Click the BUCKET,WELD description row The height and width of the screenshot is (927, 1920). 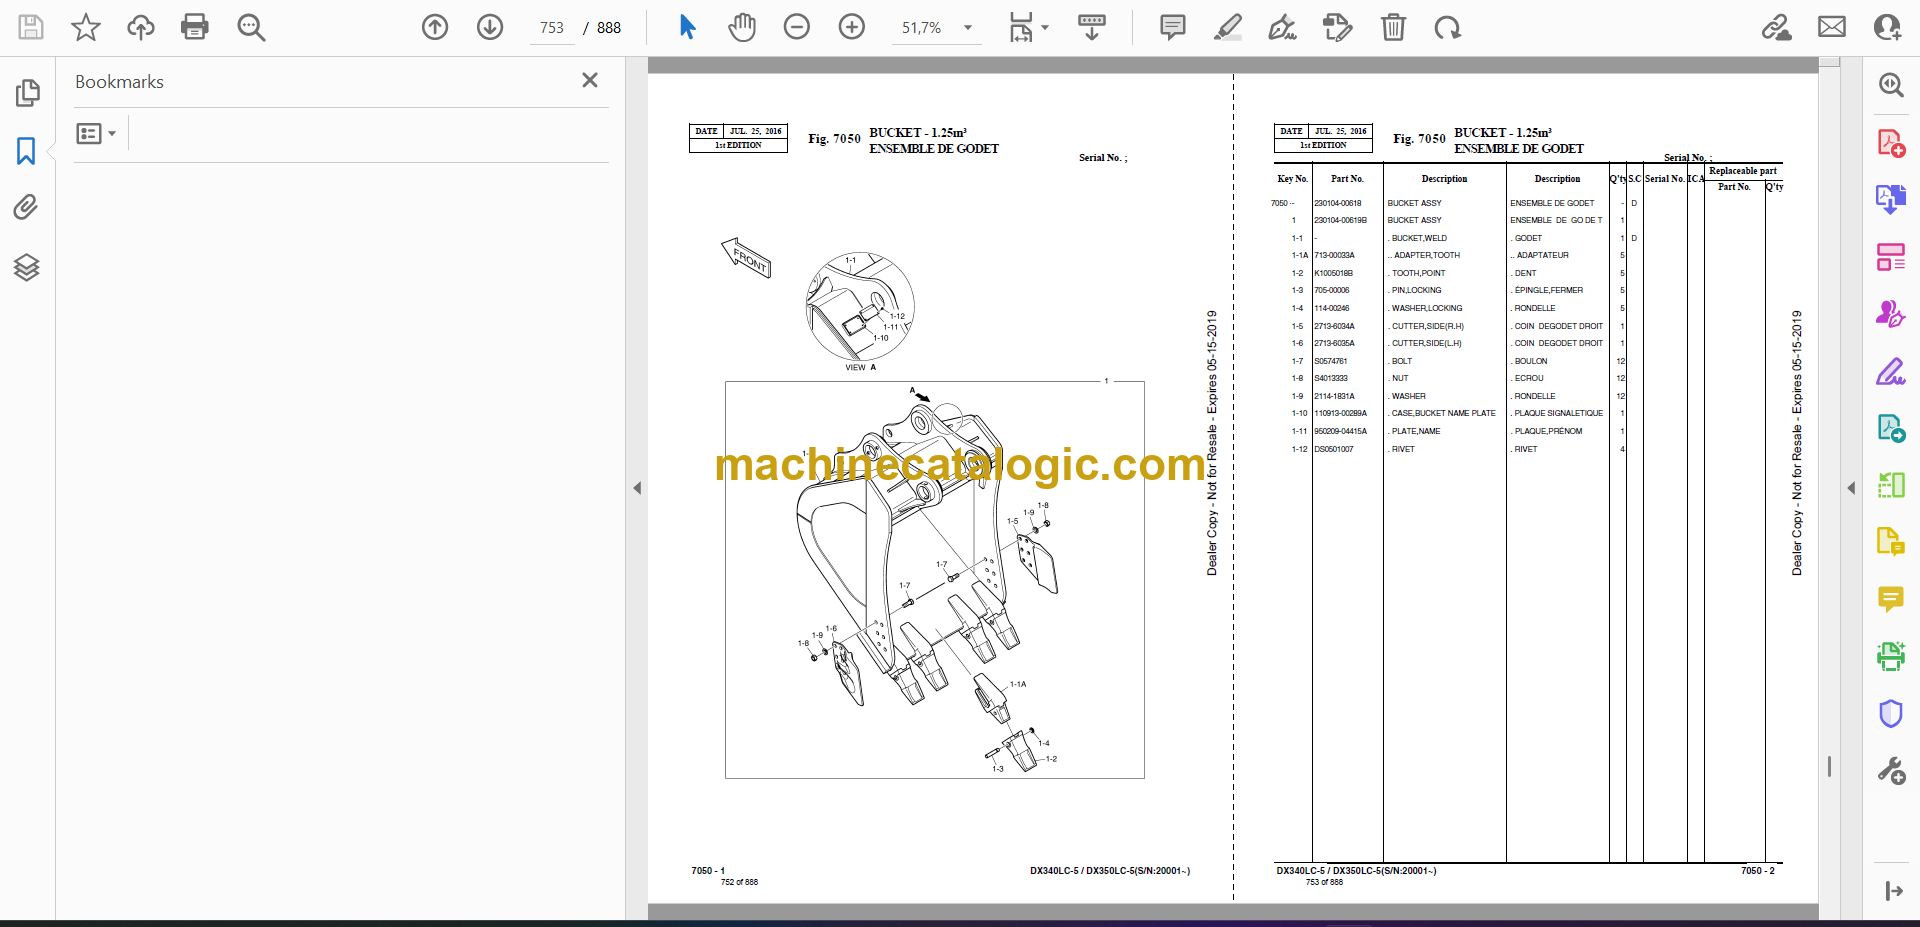(x=1419, y=238)
